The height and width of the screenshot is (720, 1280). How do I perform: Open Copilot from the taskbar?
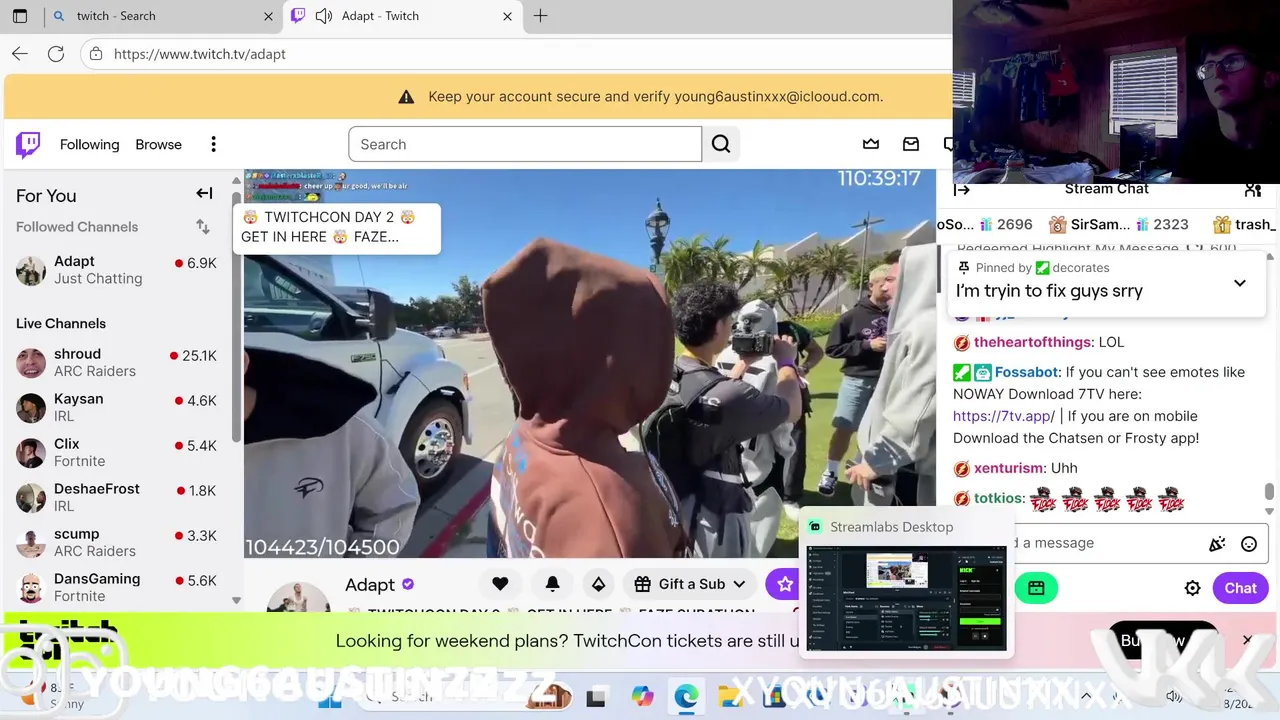coord(642,697)
